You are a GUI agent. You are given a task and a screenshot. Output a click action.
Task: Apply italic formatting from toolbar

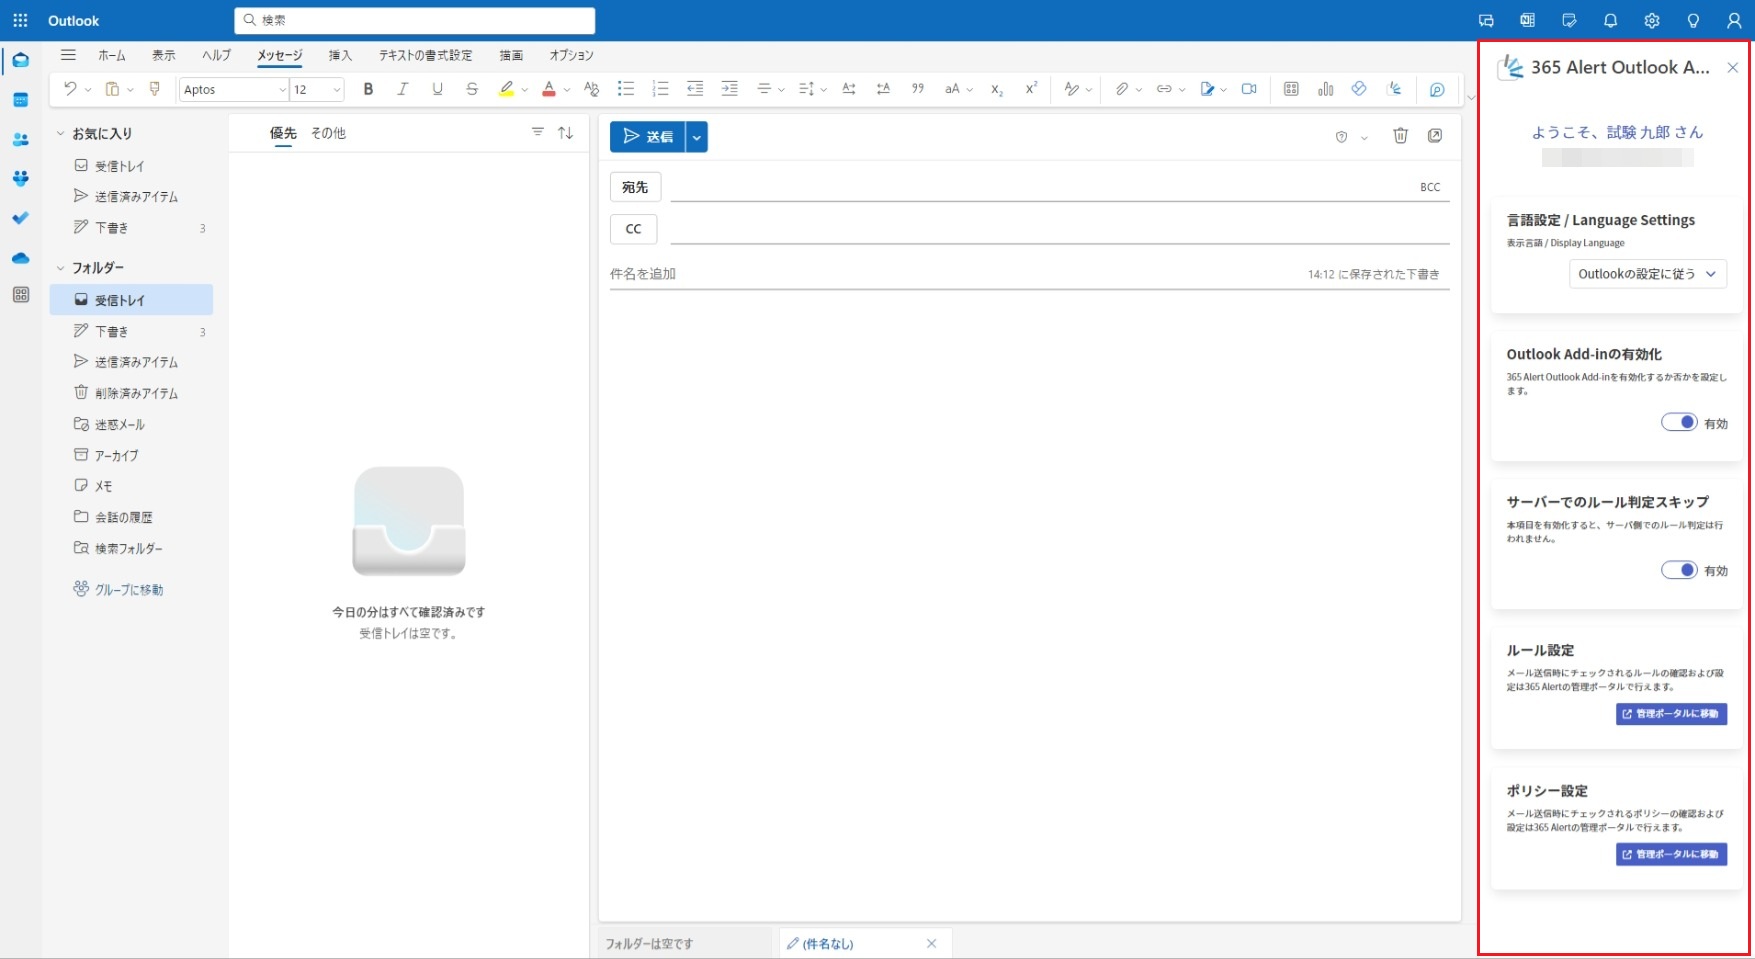(402, 89)
